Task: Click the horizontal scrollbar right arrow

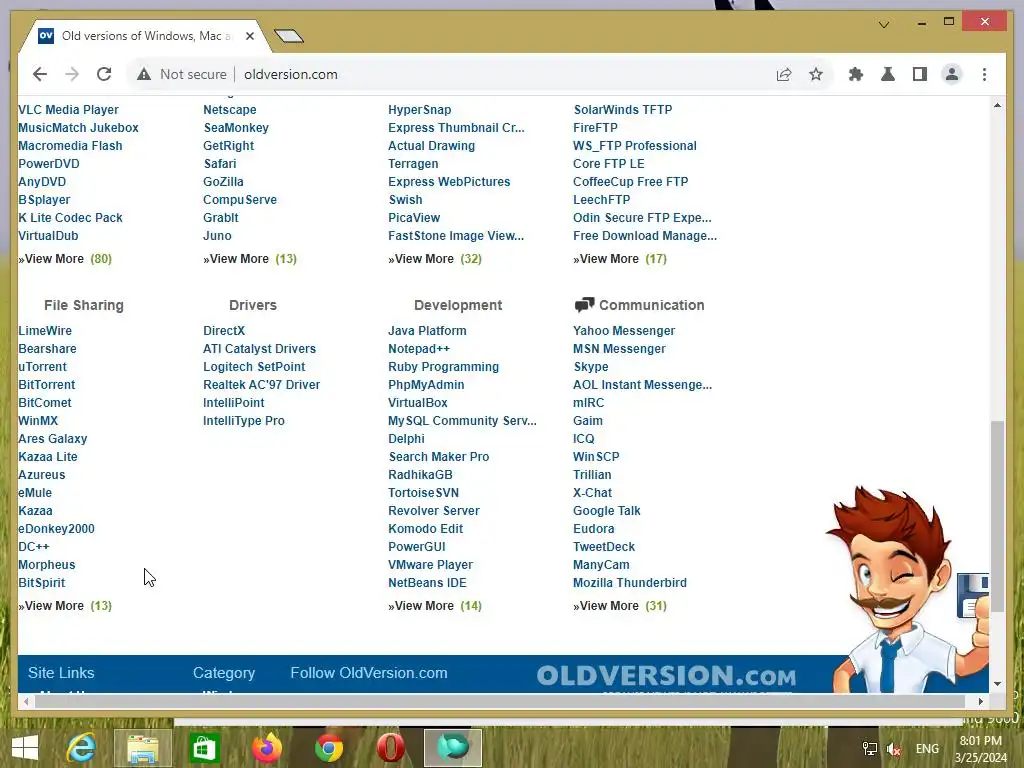Action: (980, 701)
